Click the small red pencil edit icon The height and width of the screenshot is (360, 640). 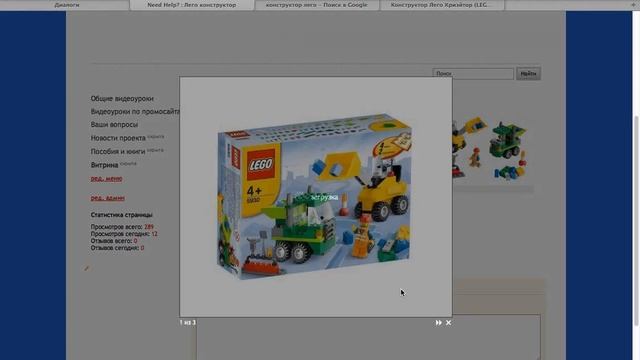pyautogui.click(x=87, y=269)
